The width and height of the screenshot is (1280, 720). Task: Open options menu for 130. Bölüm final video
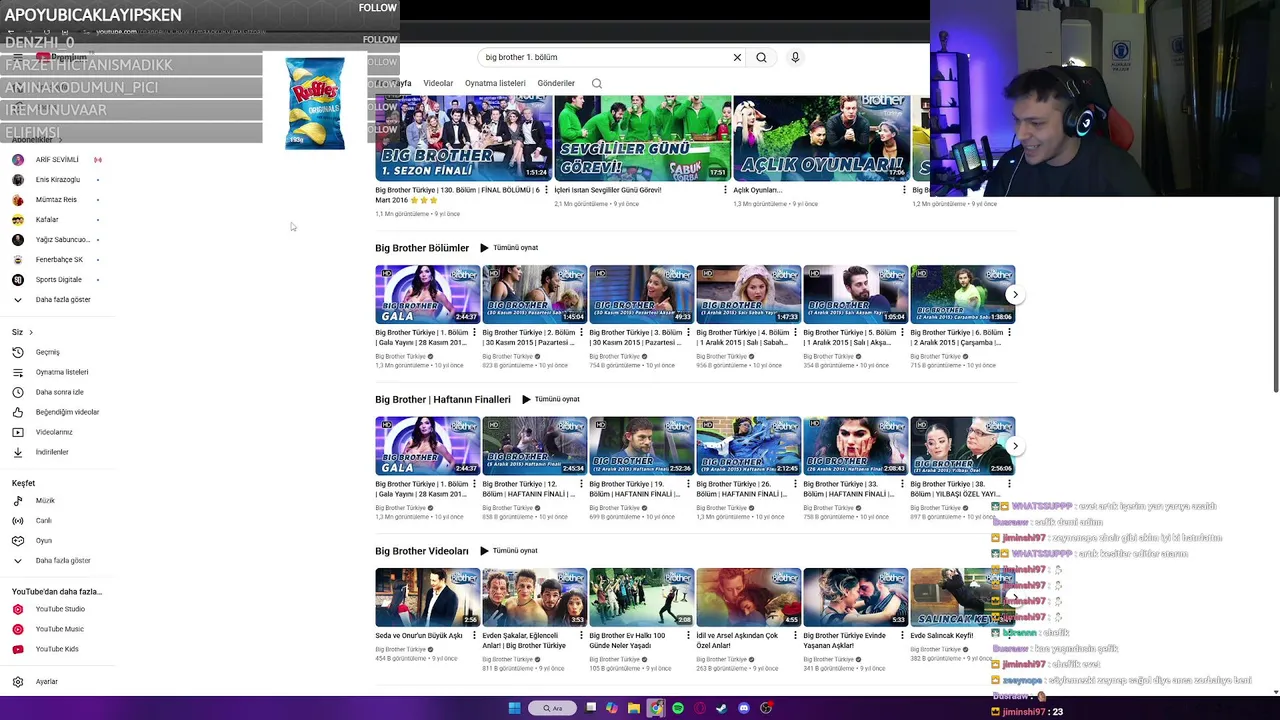pyautogui.click(x=546, y=190)
